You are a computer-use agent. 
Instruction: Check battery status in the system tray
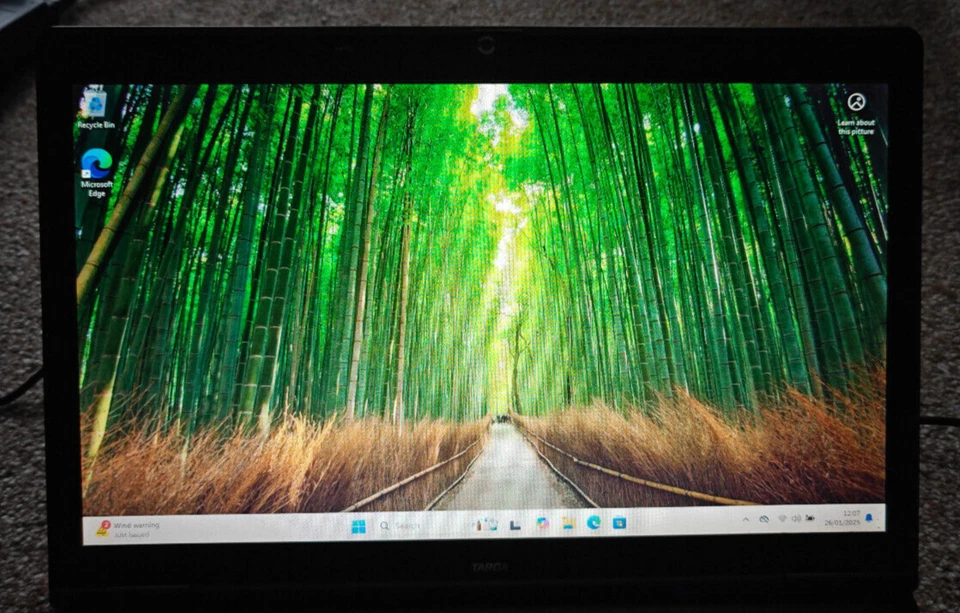(810, 518)
